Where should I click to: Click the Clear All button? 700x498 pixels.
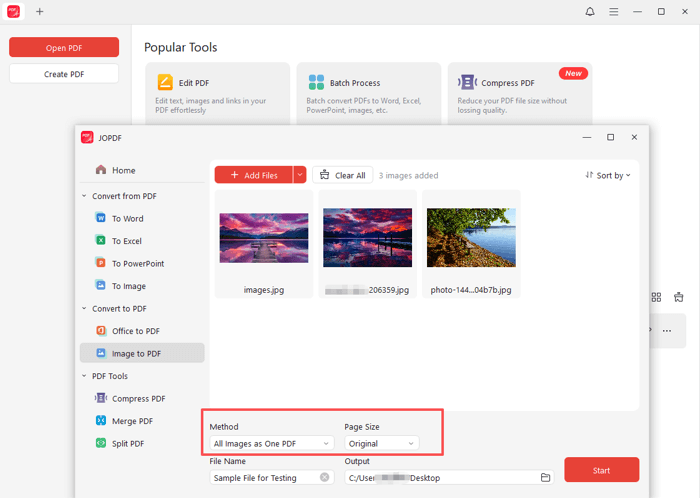[341, 175]
